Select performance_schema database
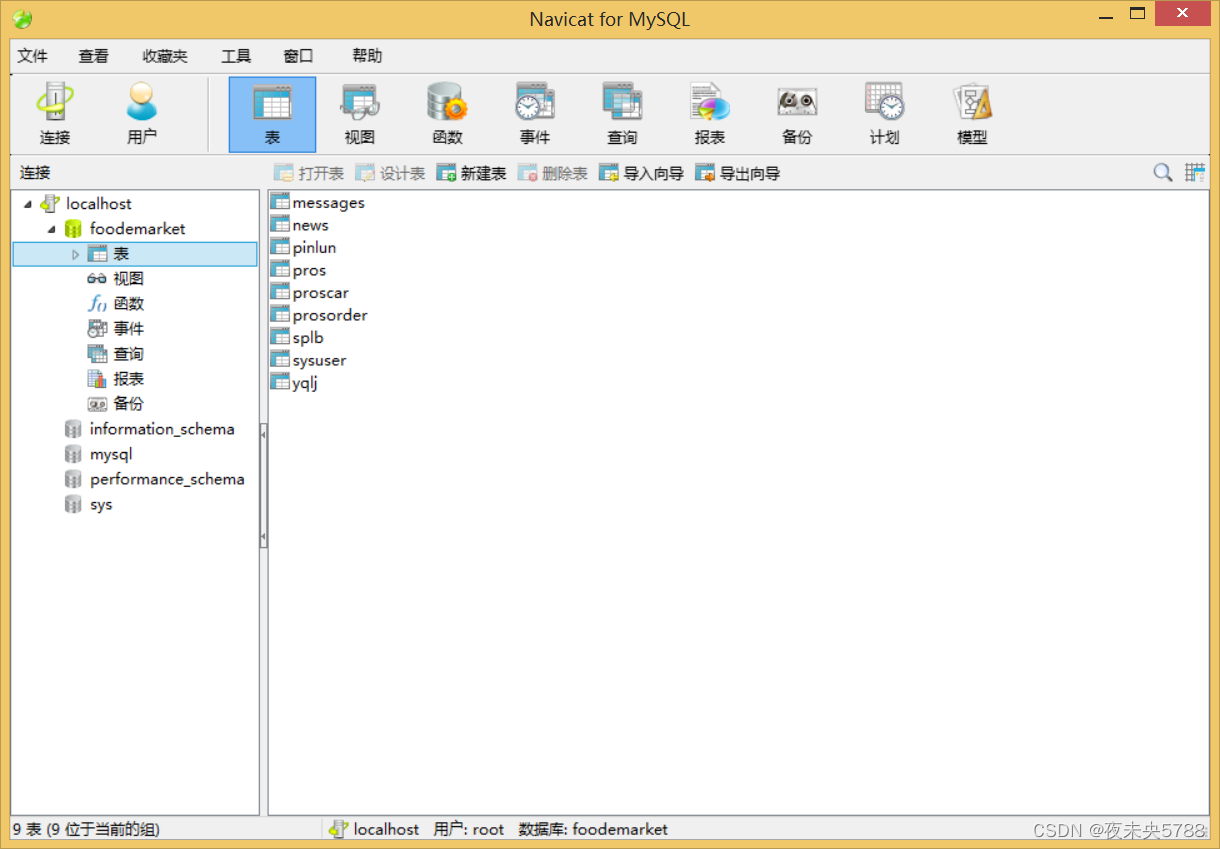This screenshot has width=1220, height=849. point(167,479)
